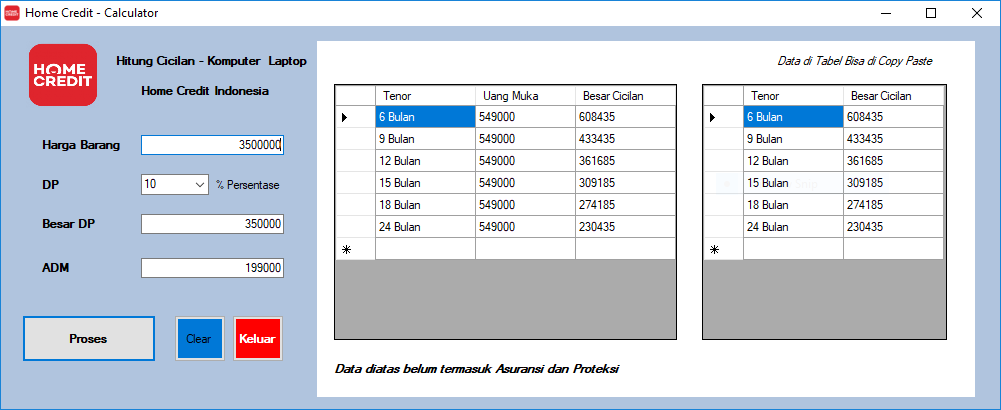Select the 18 Bulan cell in right table
Screen dimensions: 1001x410
point(794,205)
